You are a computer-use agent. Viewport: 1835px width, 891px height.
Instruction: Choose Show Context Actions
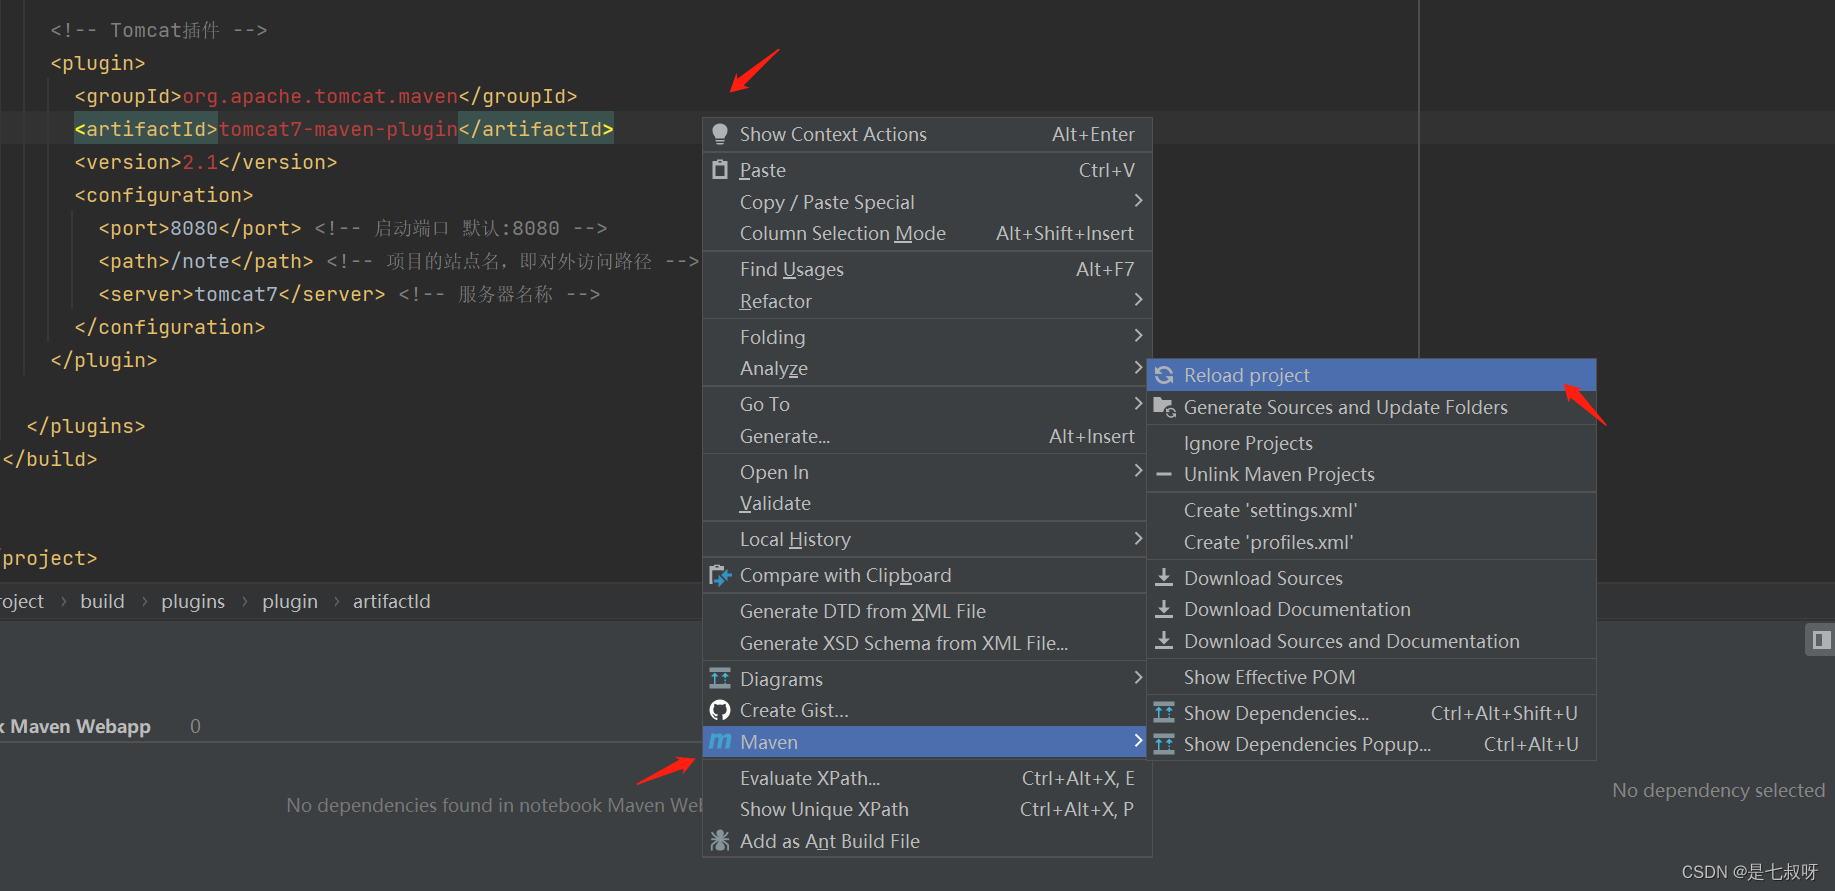pyautogui.click(x=927, y=134)
